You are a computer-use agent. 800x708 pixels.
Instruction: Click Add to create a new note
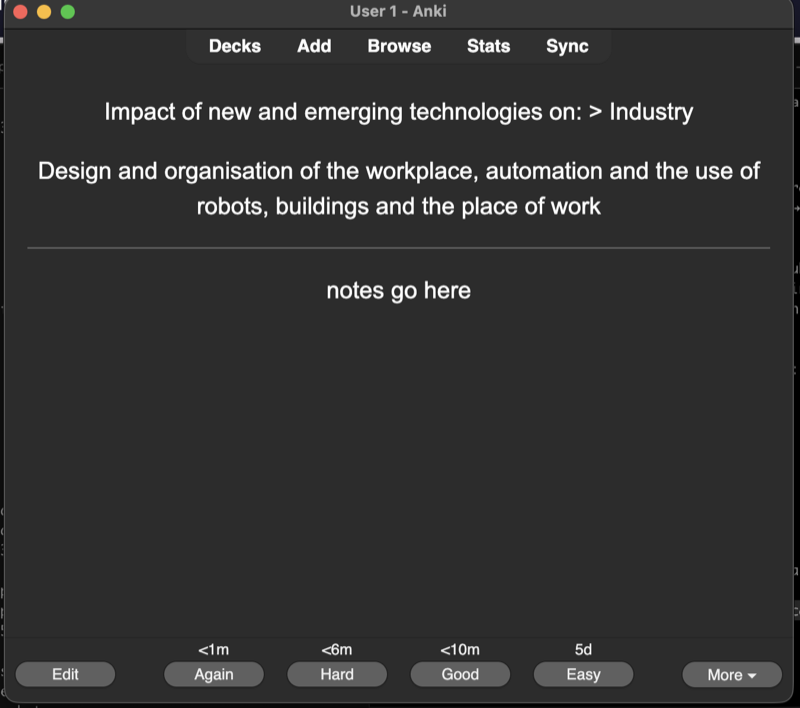tap(313, 46)
